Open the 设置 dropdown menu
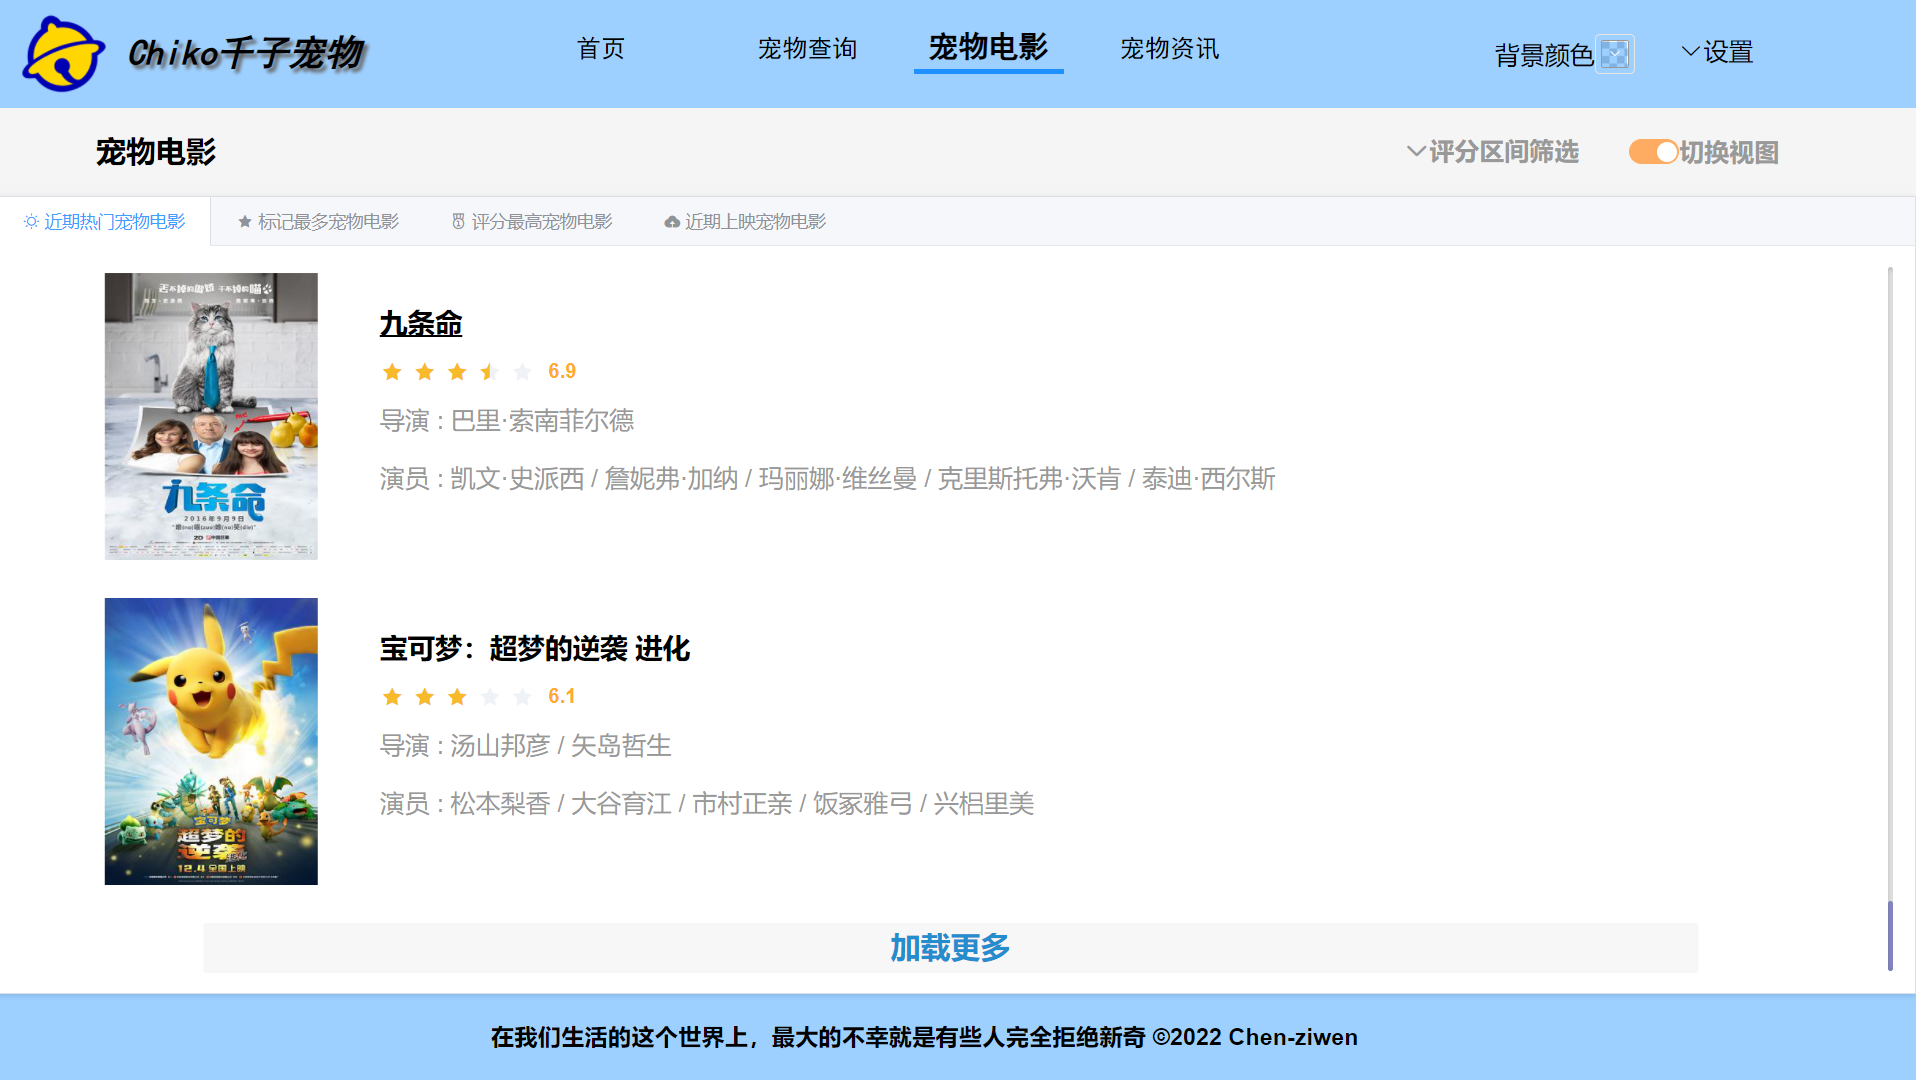 tap(1725, 52)
